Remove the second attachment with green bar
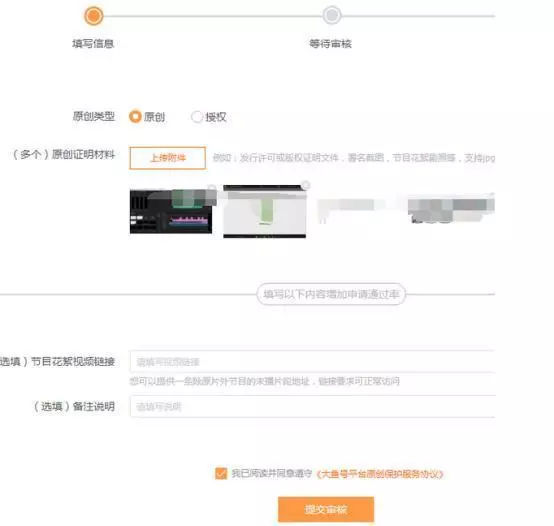Viewport: 554px width, 526px height. coord(306,185)
